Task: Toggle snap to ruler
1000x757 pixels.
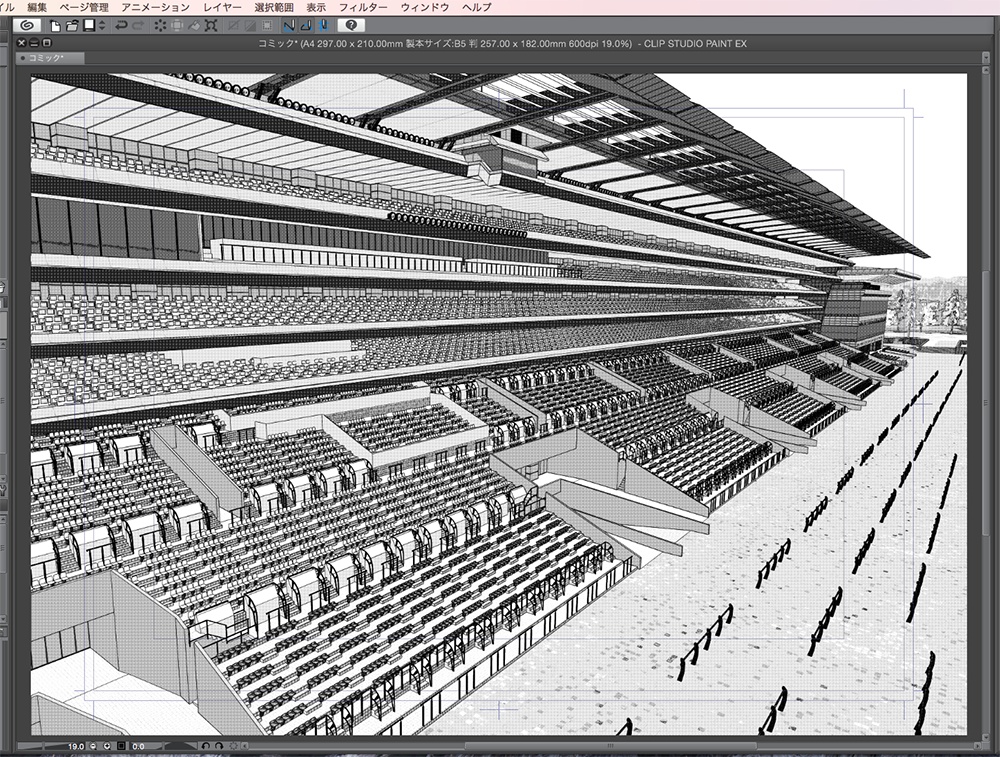Action: point(290,26)
